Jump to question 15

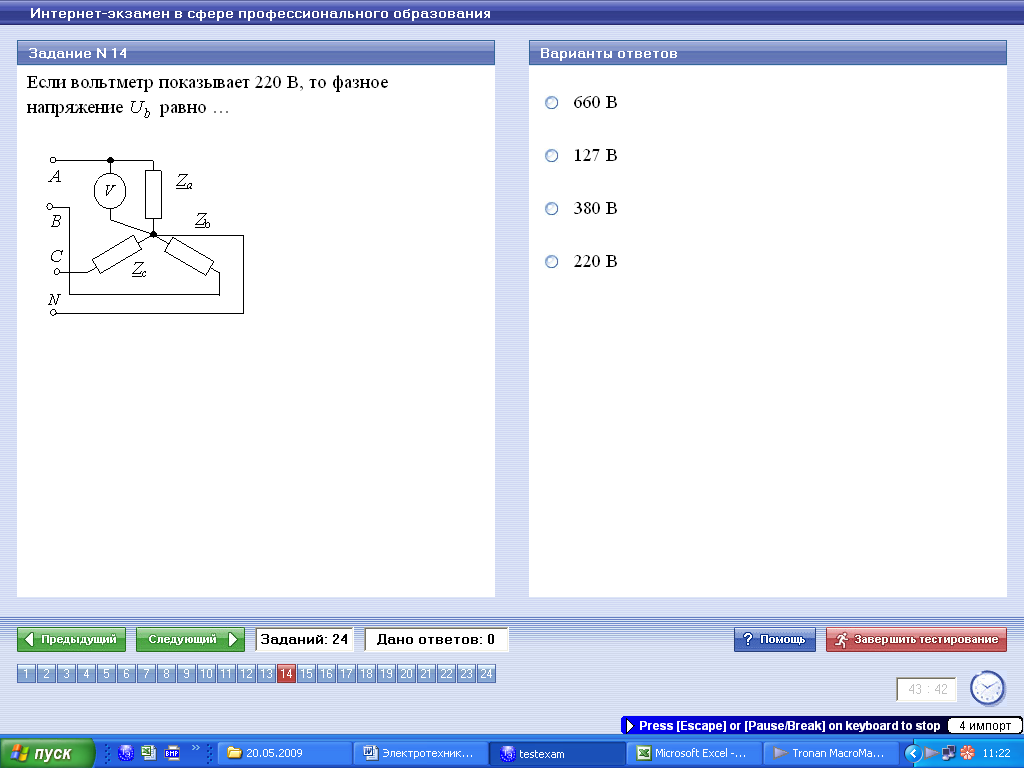(x=306, y=673)
